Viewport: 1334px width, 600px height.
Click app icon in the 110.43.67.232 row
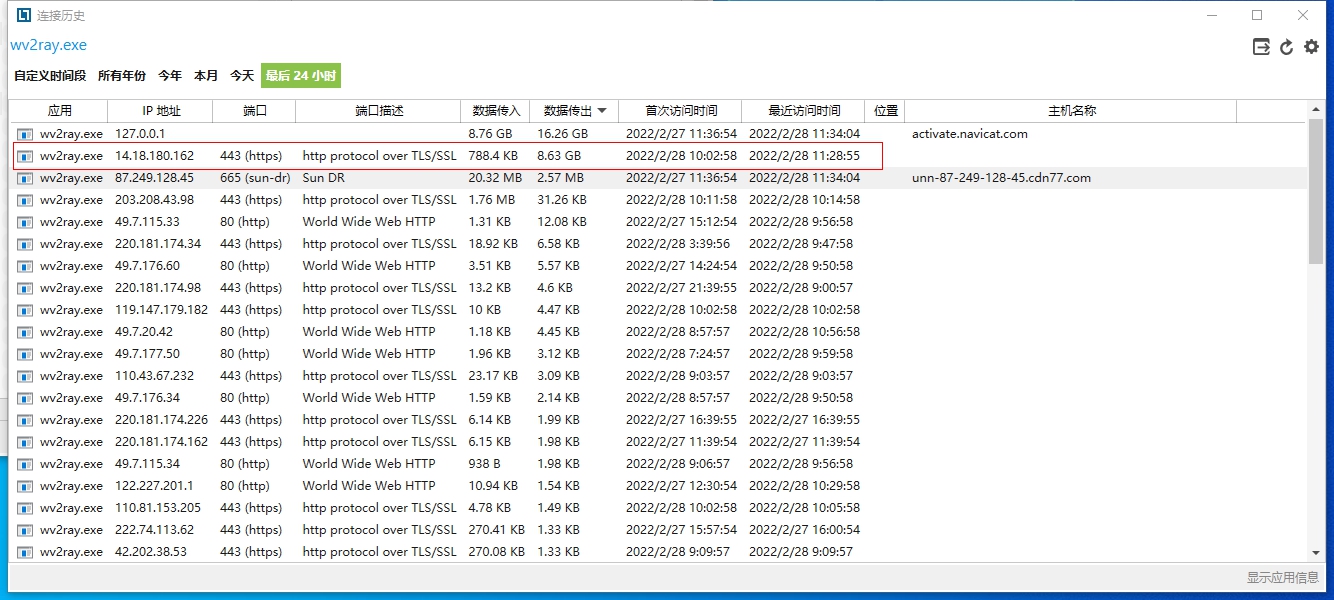tap(24, 376)
